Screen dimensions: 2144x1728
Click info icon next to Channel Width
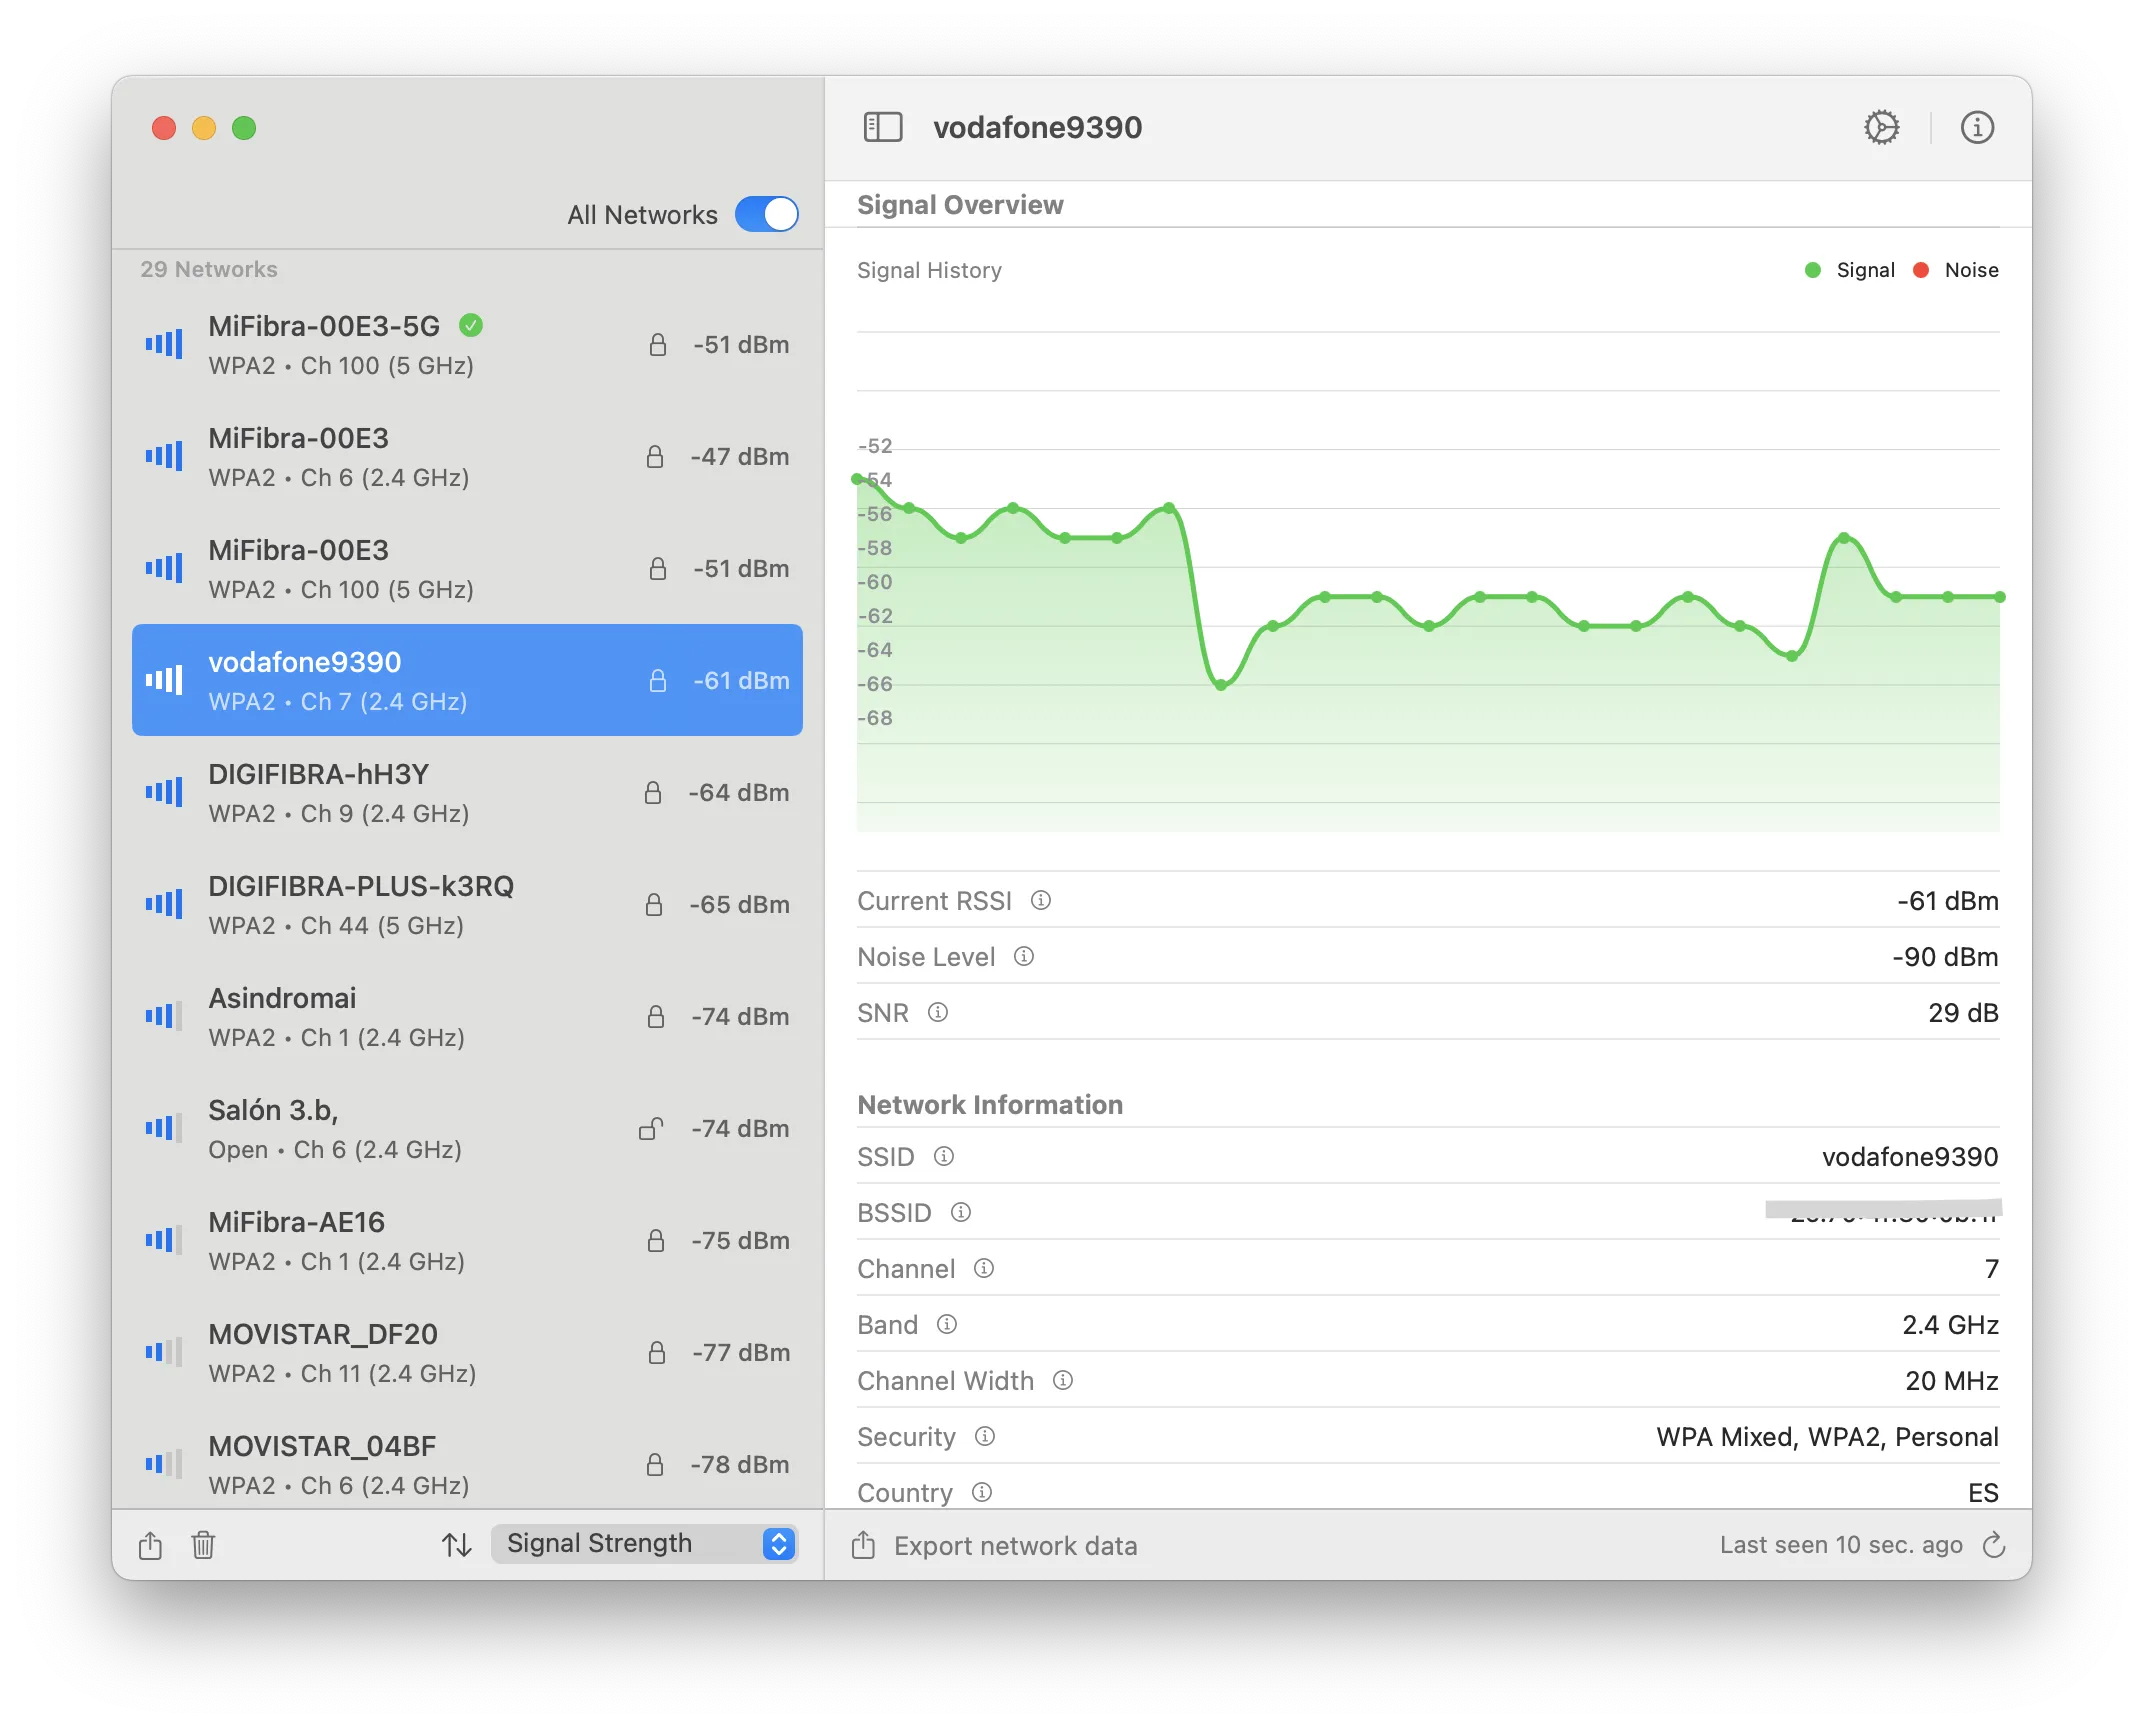tap(1063, 1380)
